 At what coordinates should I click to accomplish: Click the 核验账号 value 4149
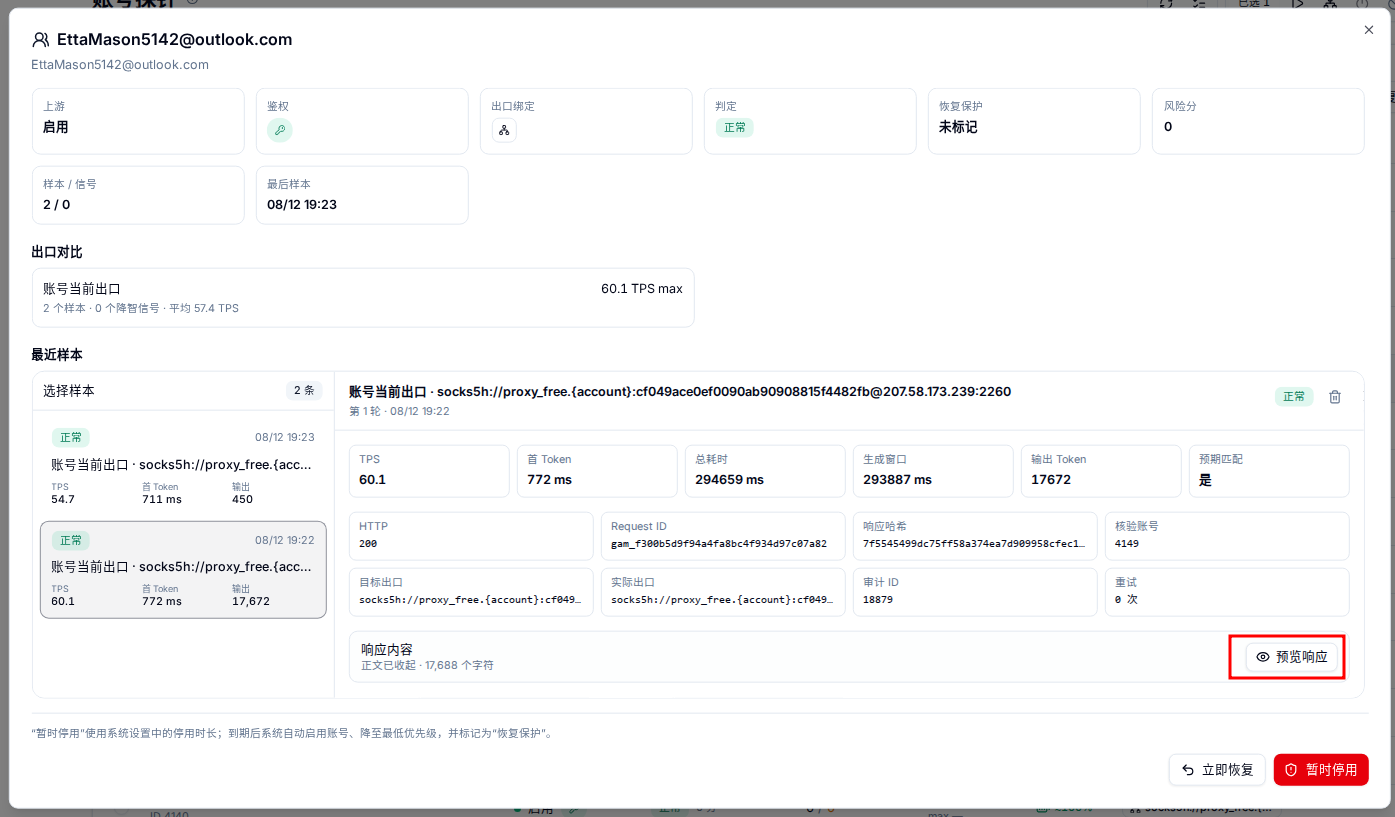(x=1127, y=544)
